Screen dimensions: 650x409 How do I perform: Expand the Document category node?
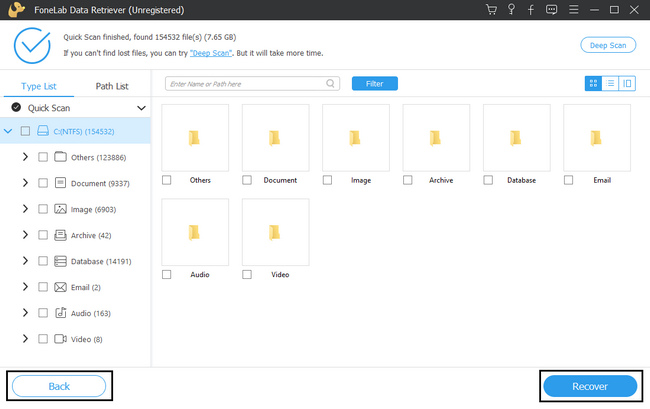click(25, 183)
